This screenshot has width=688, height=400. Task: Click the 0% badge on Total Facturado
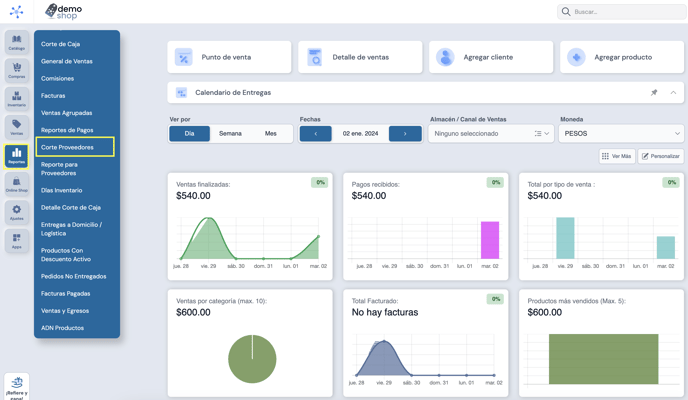495,299
